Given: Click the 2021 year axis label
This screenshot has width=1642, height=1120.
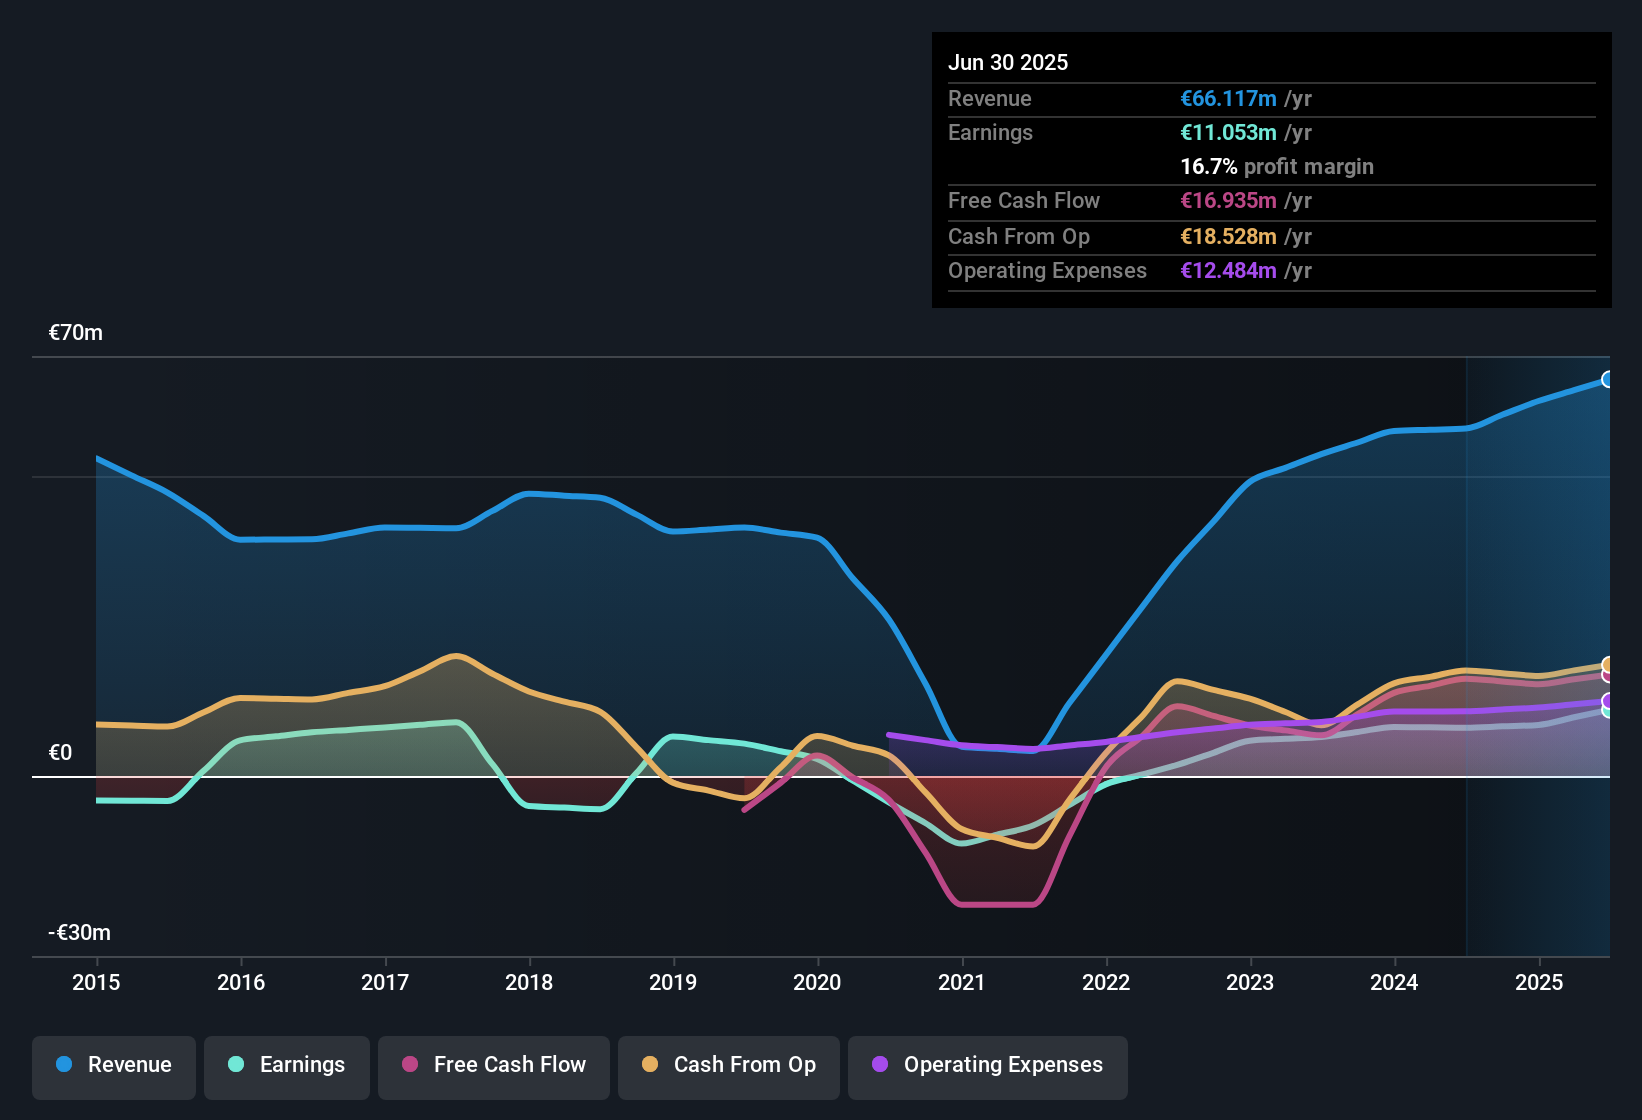Looking at the screenshot, I should tap(961, 983).
